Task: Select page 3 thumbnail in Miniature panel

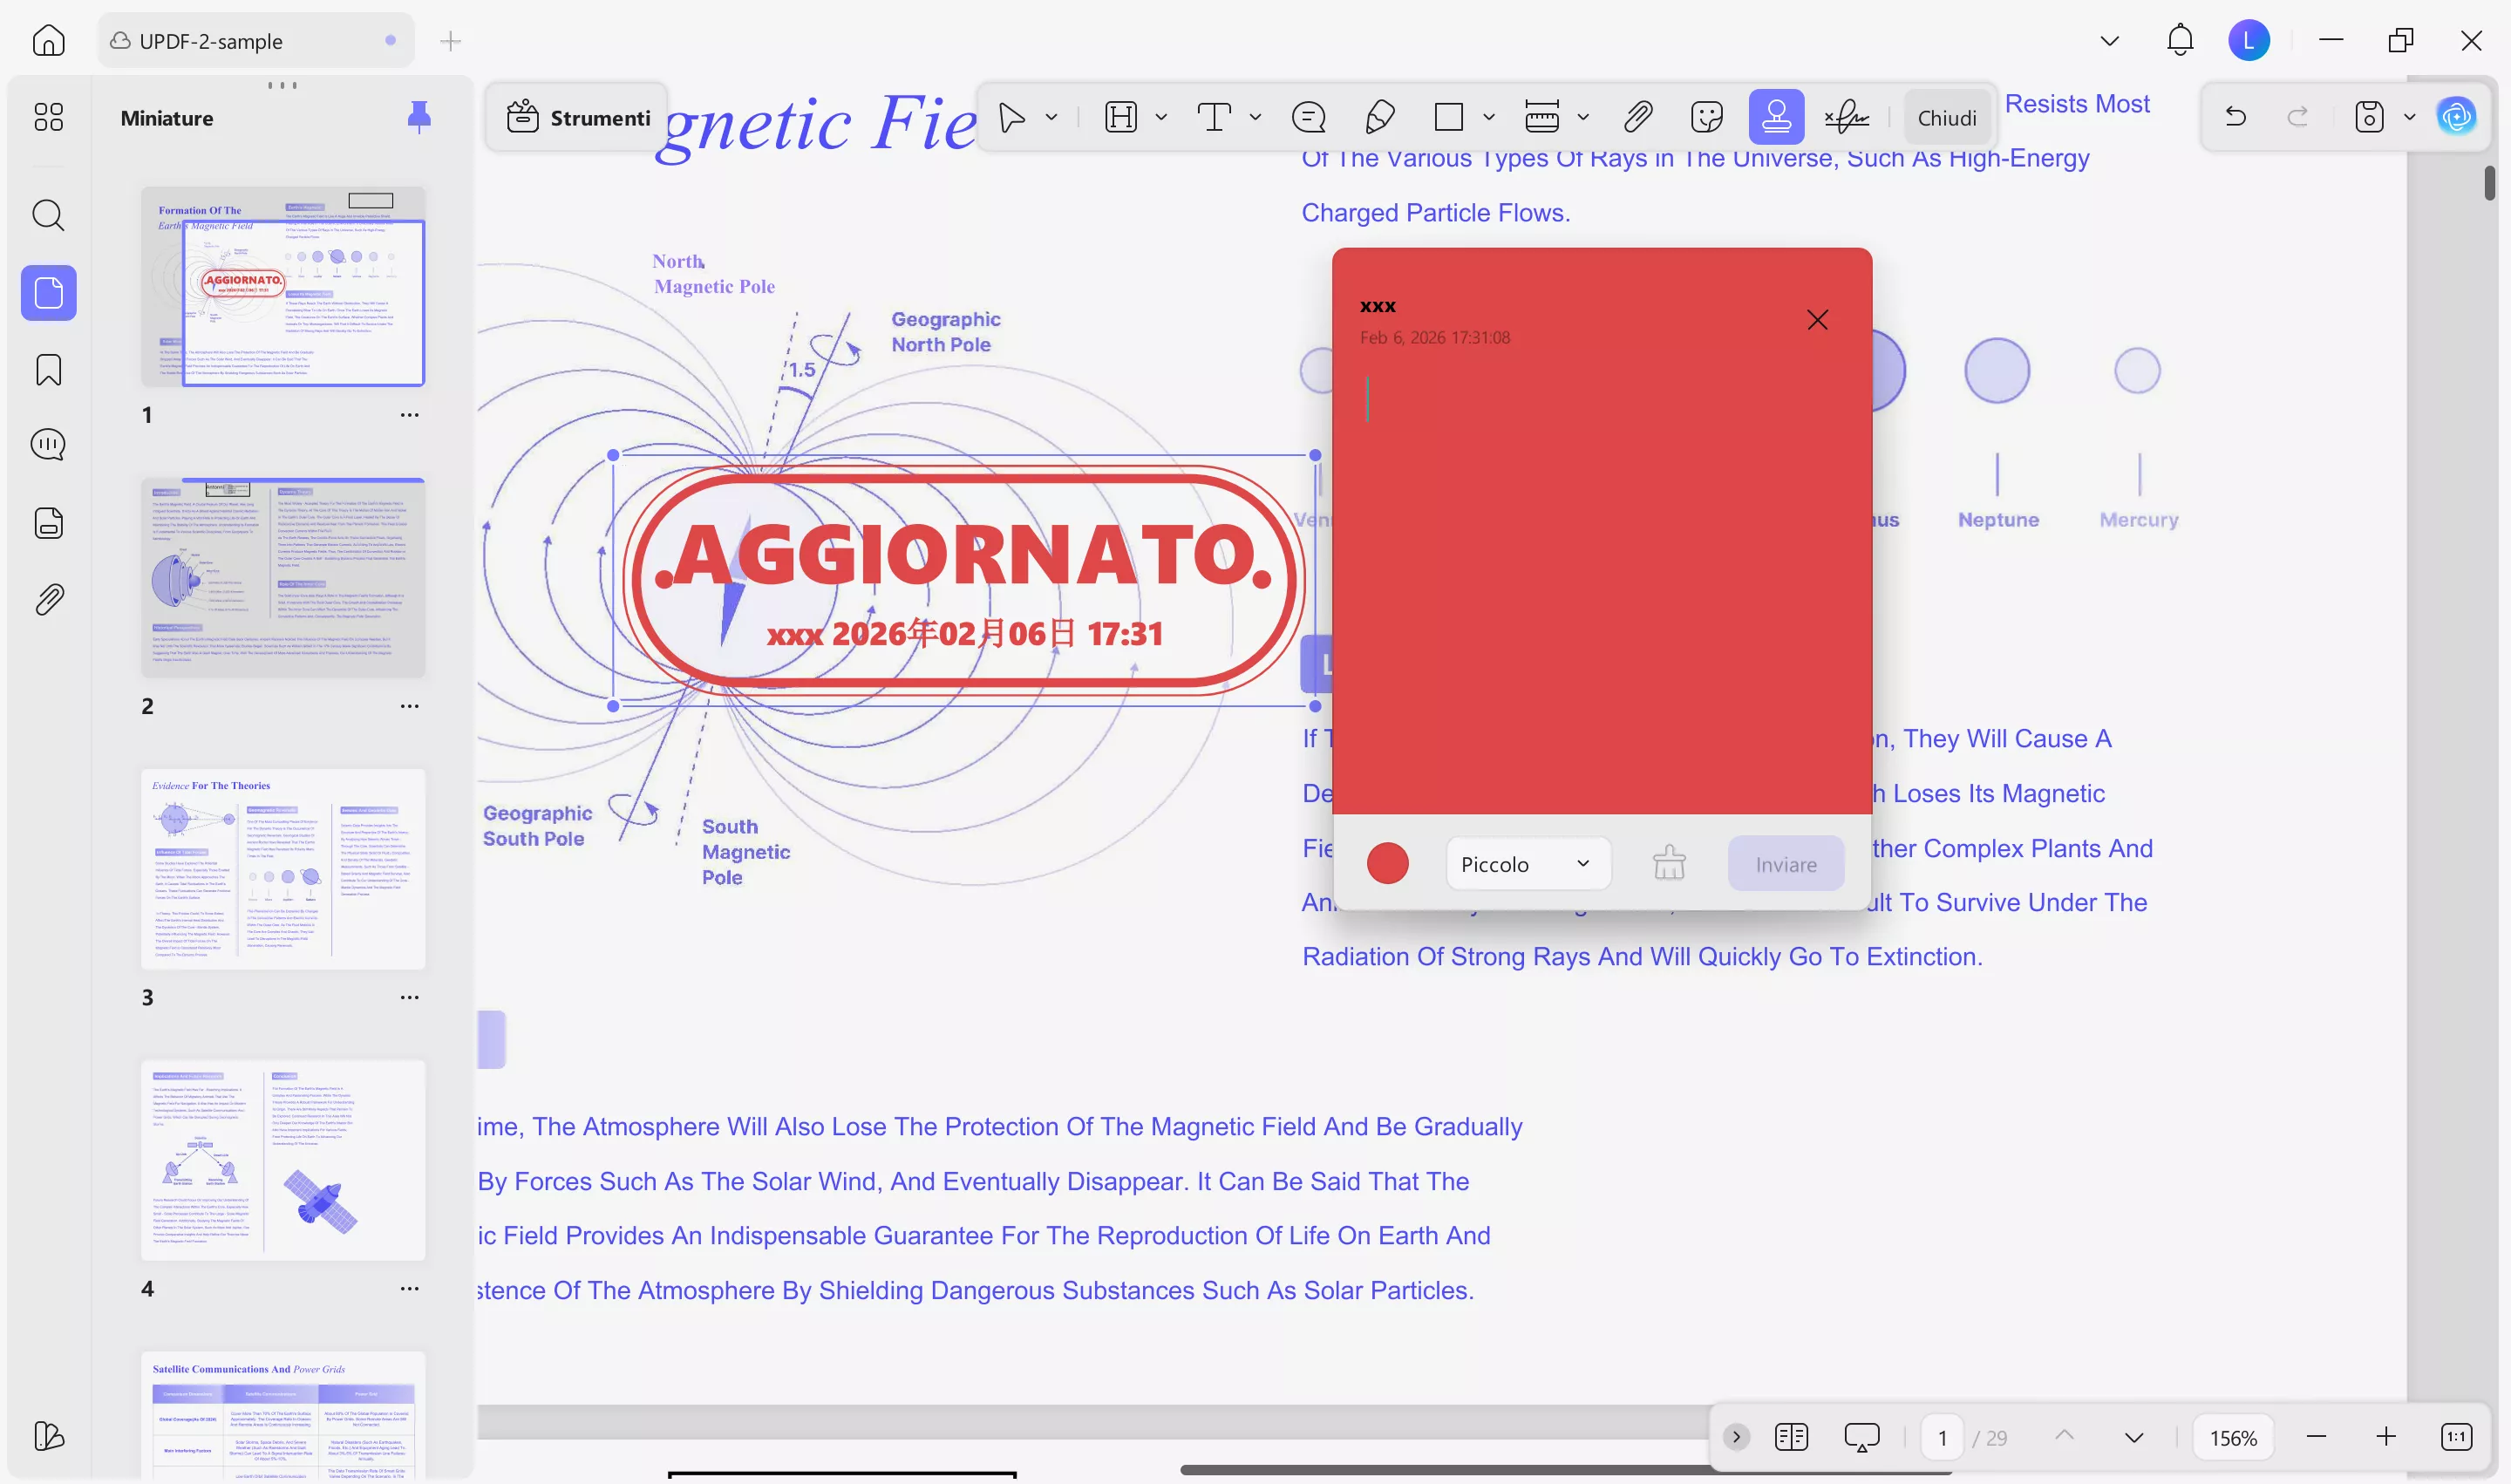Action: point(283,869)
